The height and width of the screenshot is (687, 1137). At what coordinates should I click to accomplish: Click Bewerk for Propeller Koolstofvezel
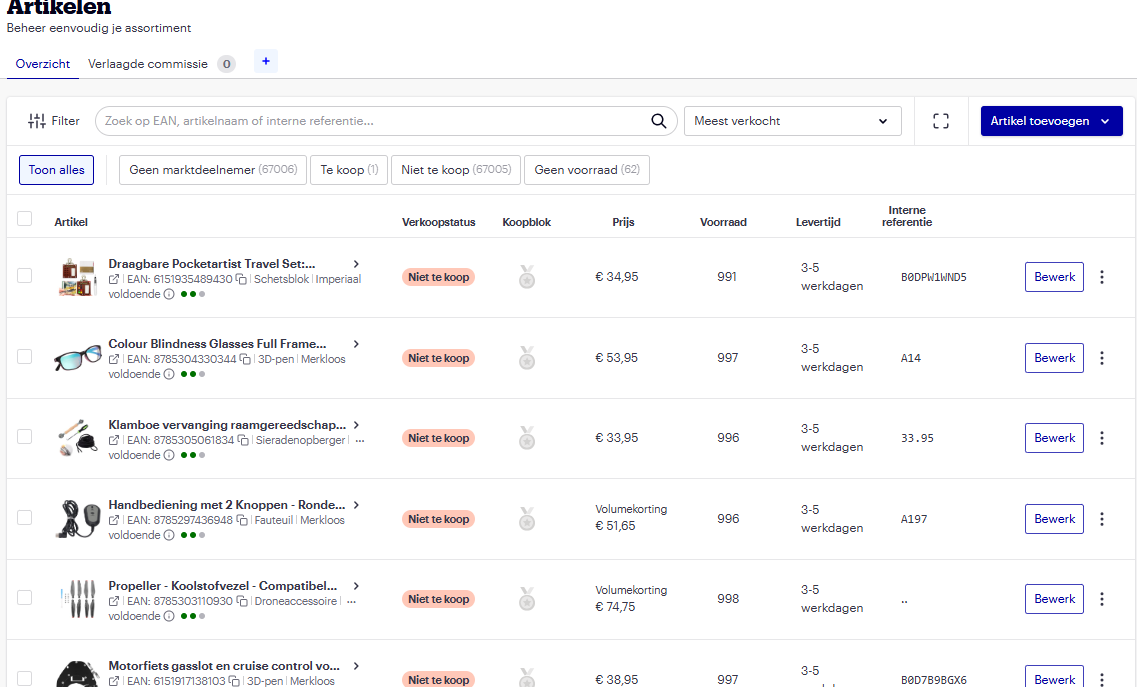tap(1054, 599)
